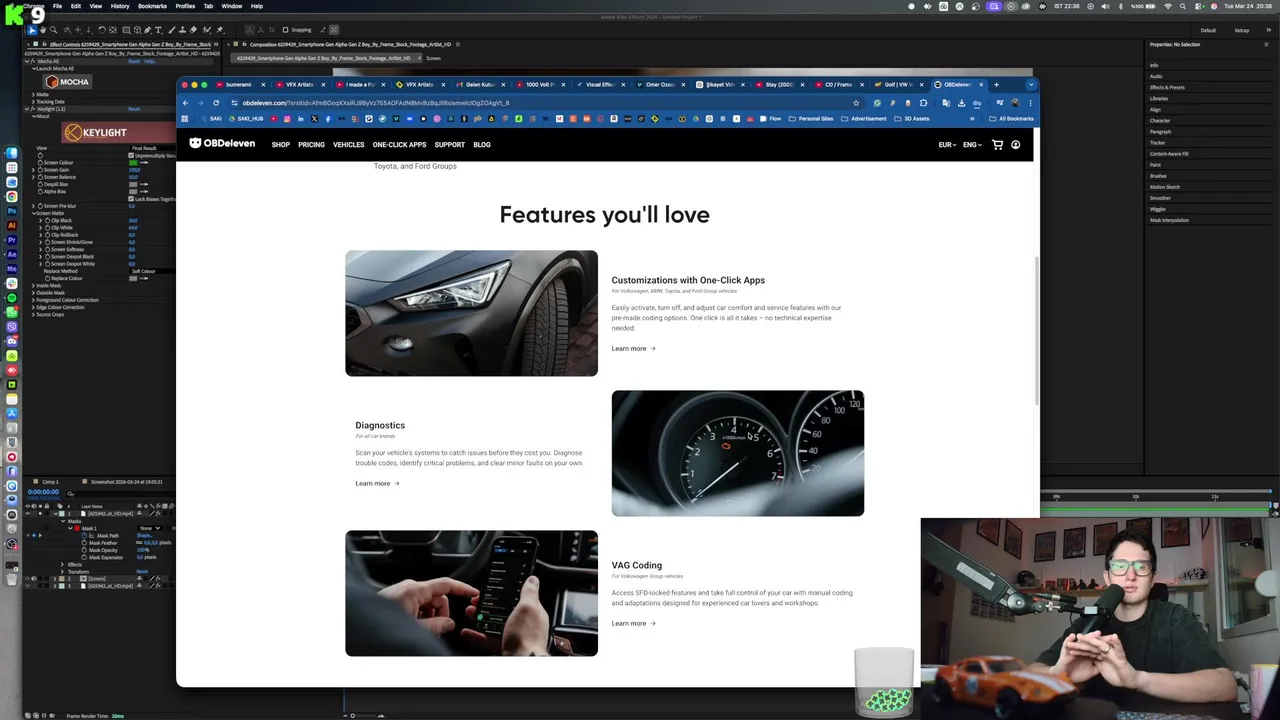Expand Screen Pre-blur property
The image size is (1280, 720).
click(x=33, y=206)
